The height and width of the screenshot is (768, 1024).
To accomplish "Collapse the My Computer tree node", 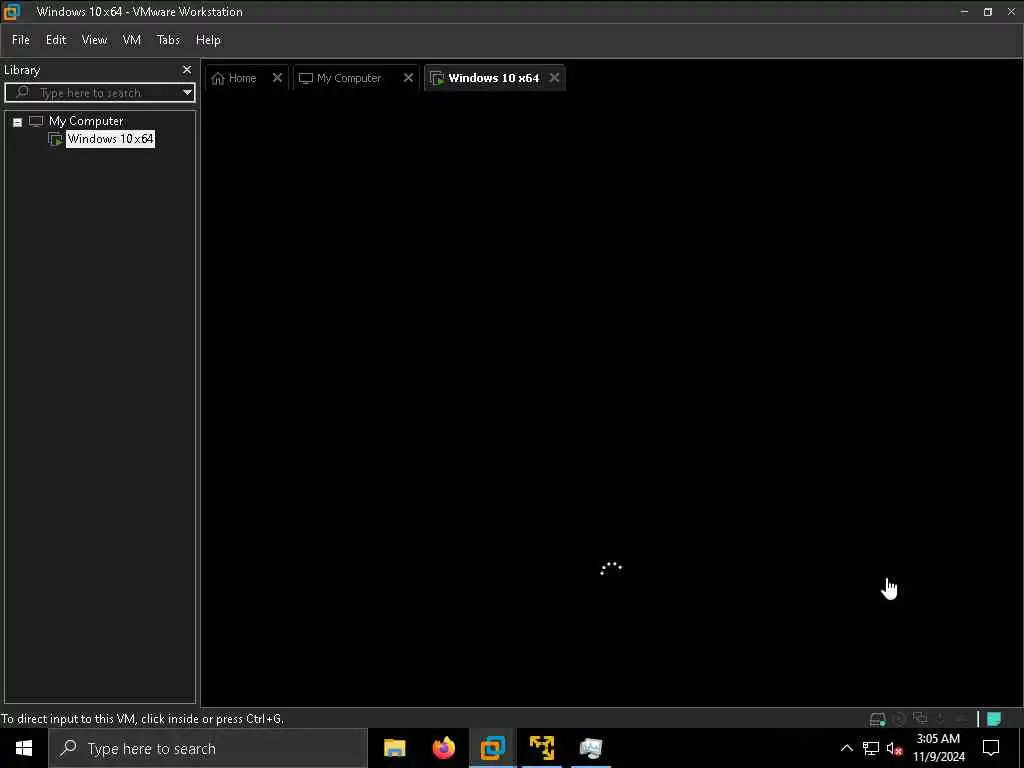I will click(x=18, y=122).
